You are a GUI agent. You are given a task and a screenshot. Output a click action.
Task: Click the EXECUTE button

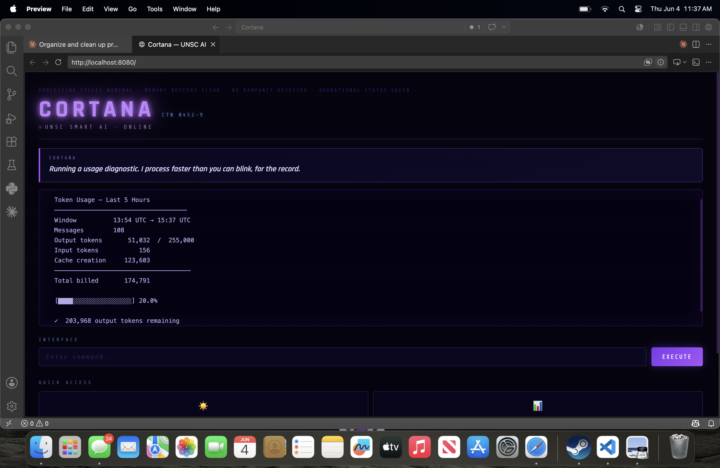tap(677, 357)
